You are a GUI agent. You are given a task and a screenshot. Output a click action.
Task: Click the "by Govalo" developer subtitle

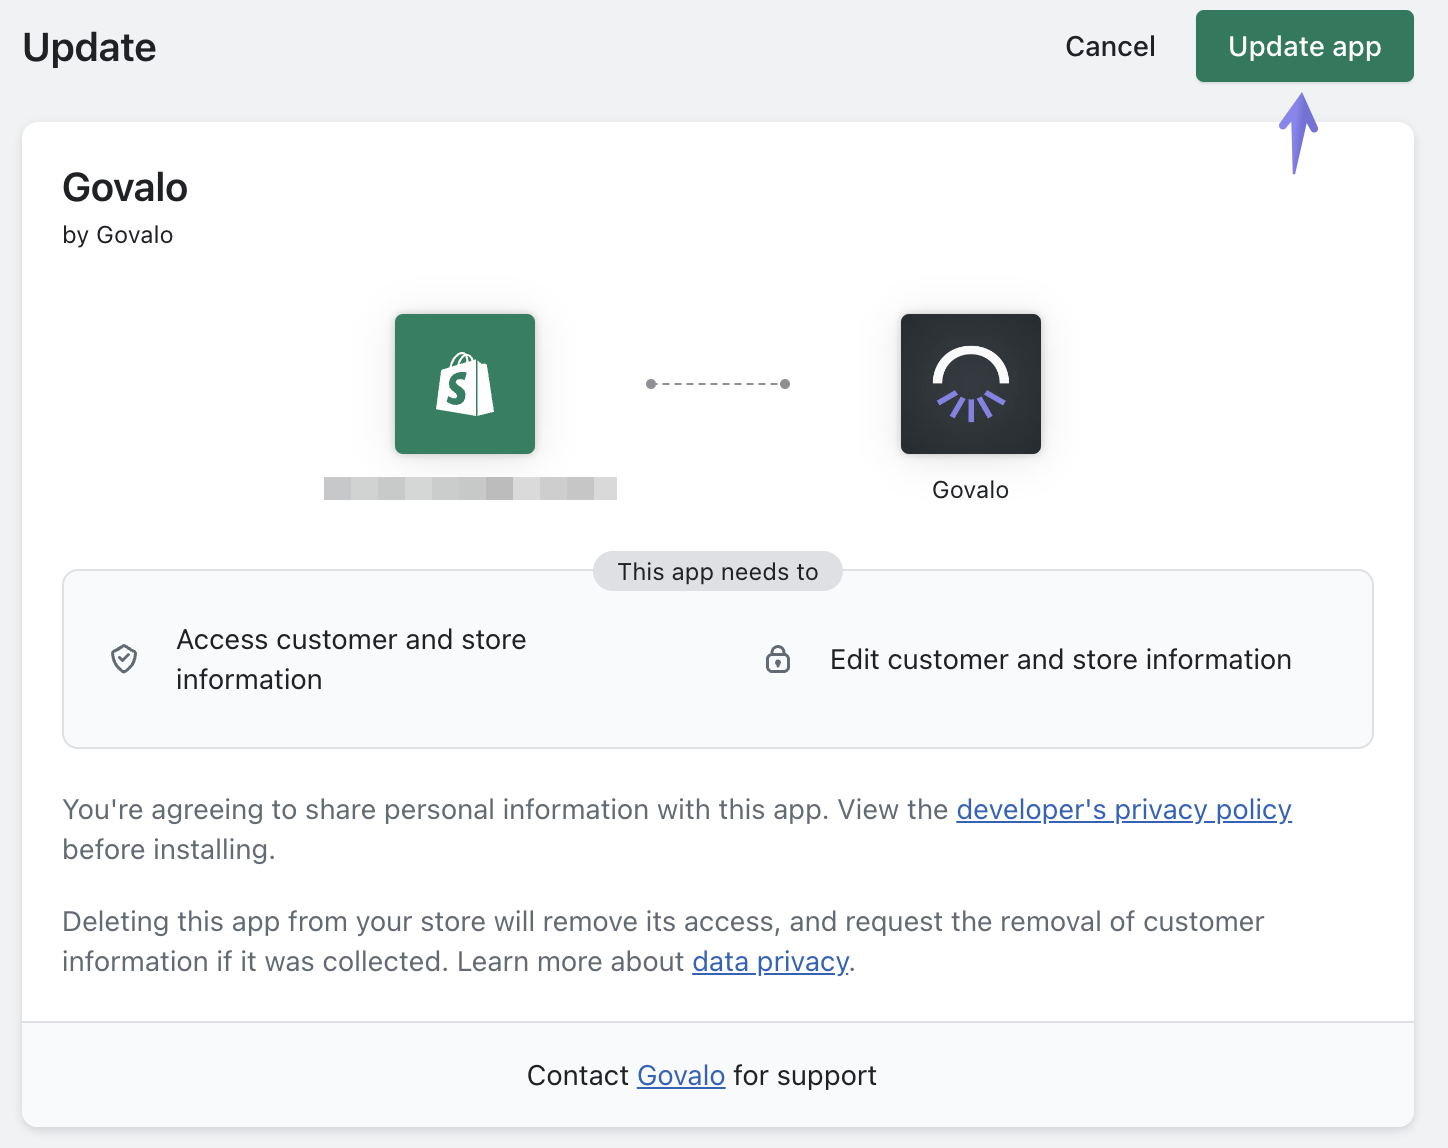point(118,235)
